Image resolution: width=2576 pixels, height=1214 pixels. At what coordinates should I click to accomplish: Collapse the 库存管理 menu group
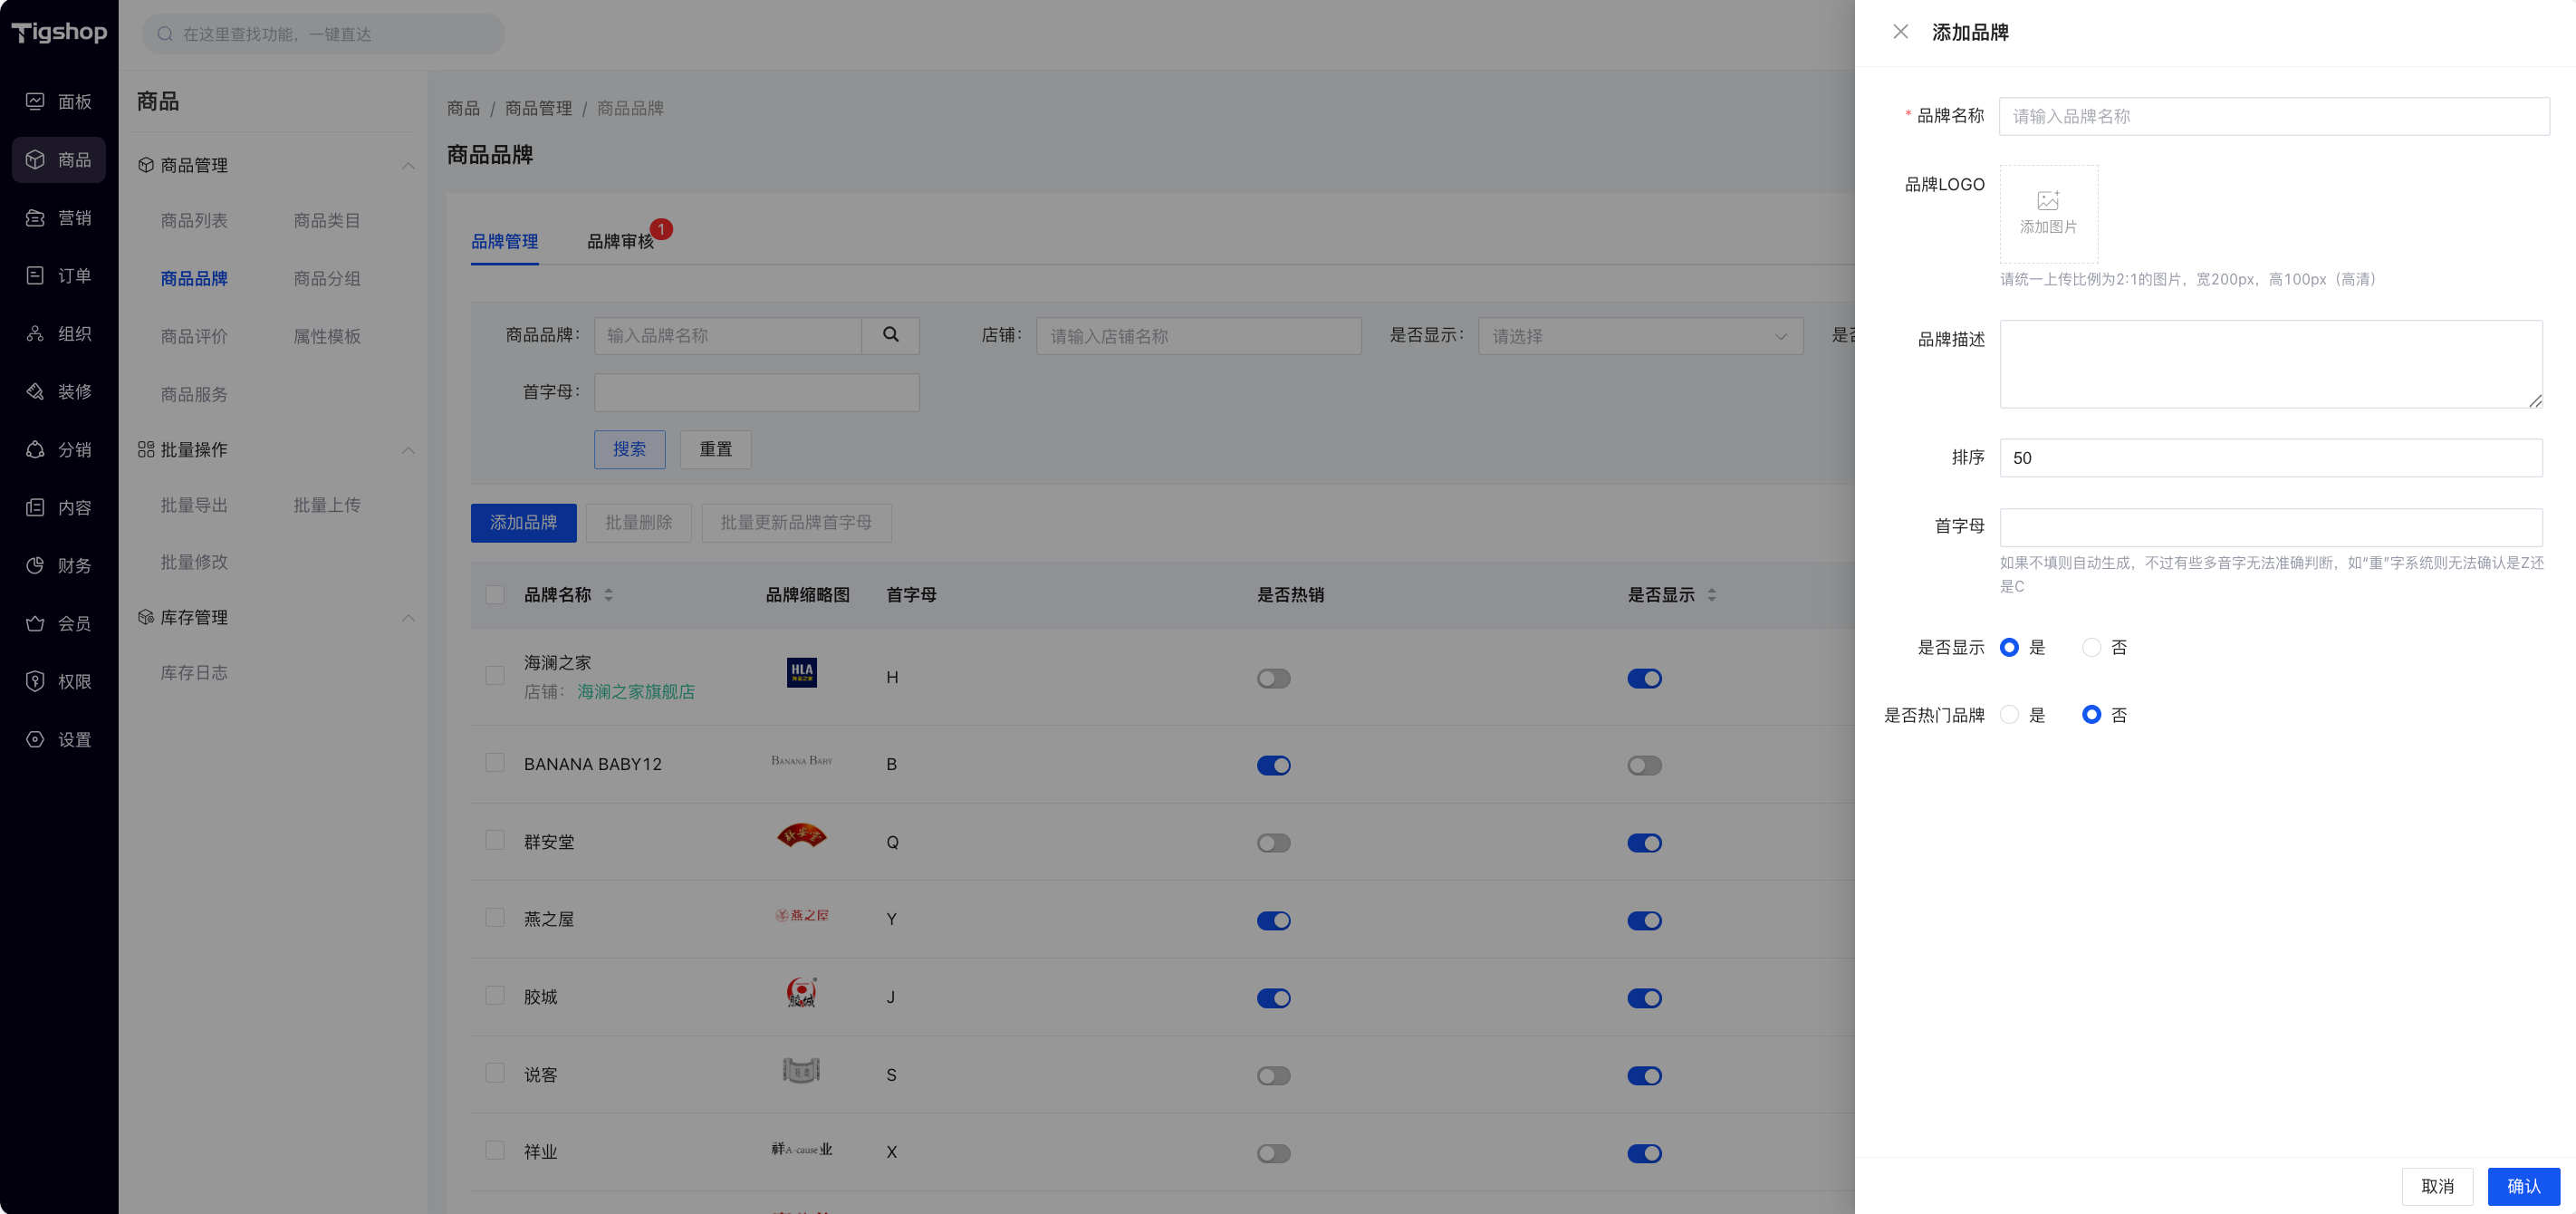(408, 617)
